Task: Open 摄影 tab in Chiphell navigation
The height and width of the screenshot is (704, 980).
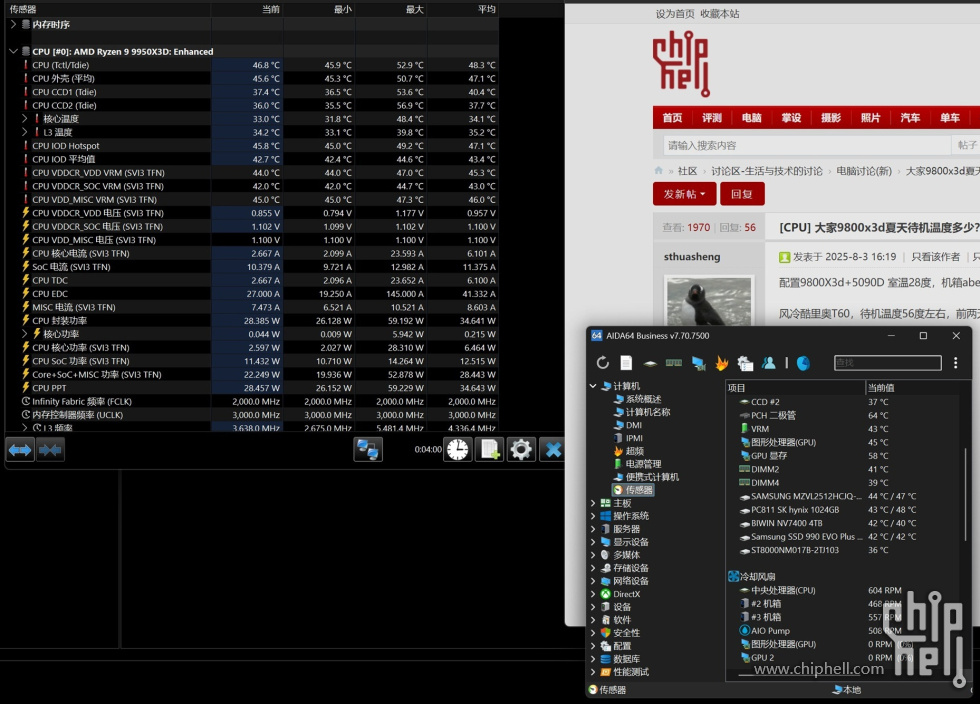Action: pos(831,118)
